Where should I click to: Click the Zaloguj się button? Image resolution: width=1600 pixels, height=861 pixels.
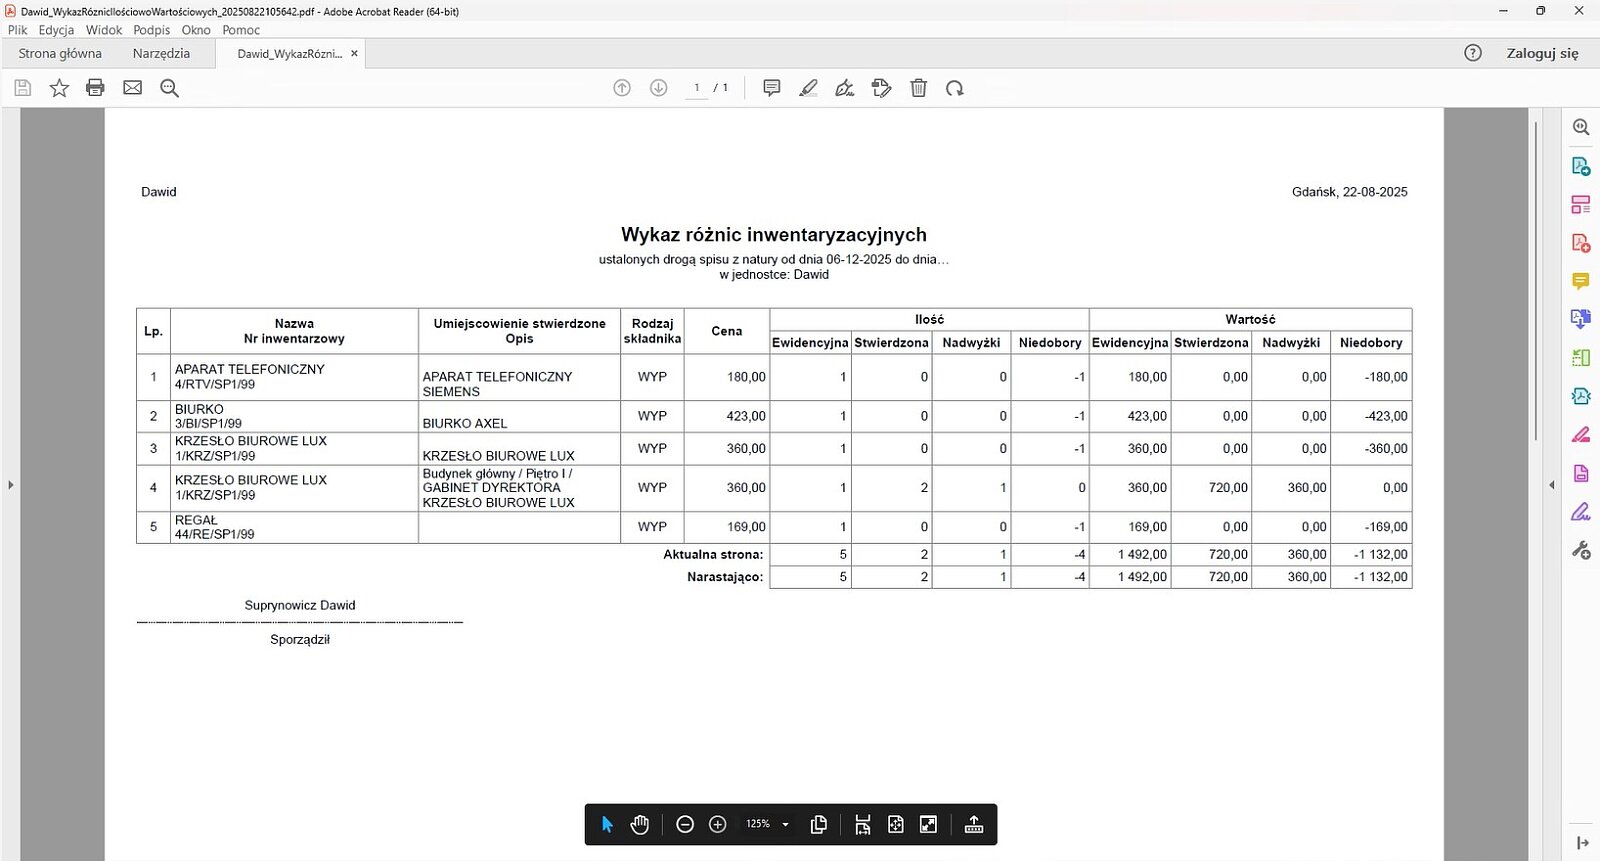coord(1542,54)
